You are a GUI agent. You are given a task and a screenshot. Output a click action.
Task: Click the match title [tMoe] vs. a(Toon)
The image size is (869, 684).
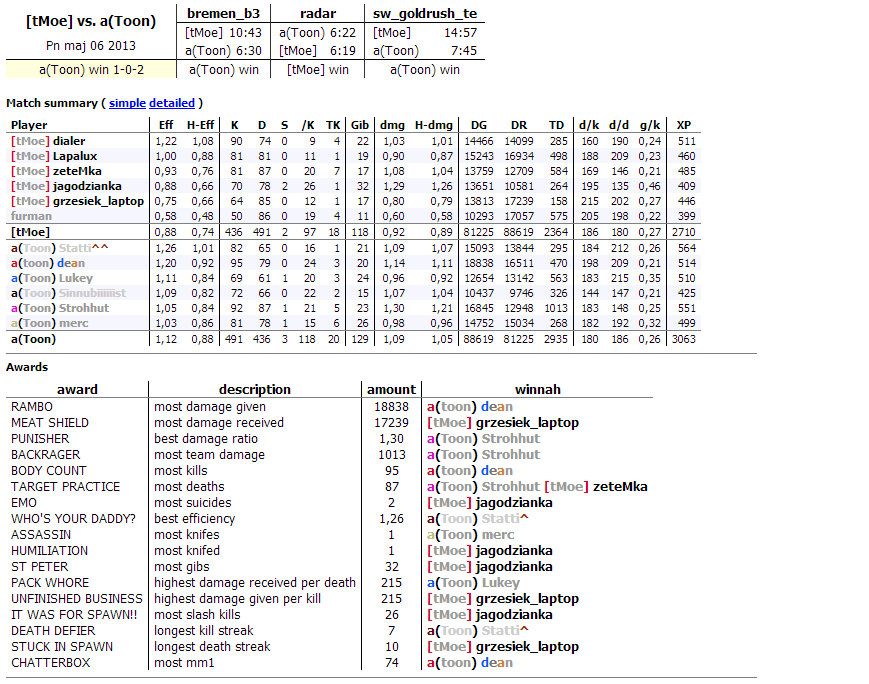90,21
